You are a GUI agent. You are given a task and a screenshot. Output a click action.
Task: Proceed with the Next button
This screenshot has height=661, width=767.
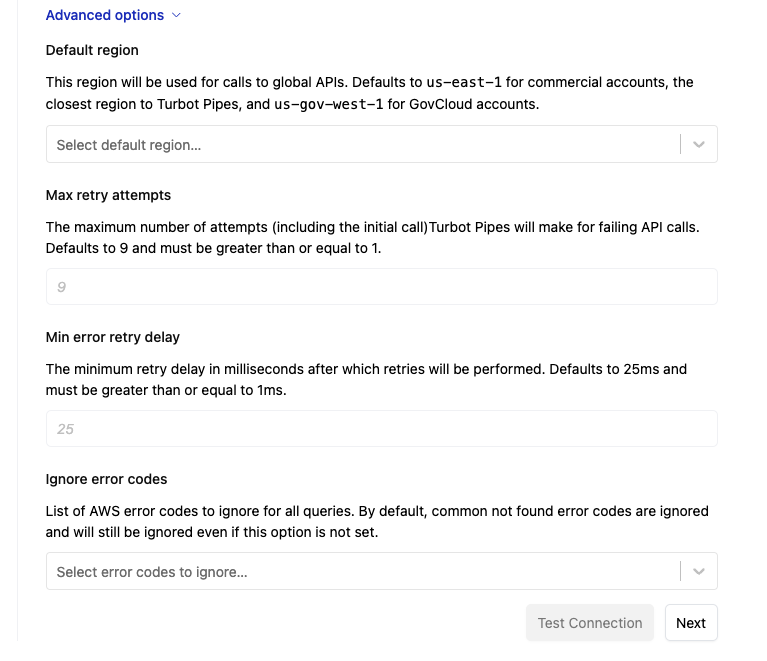691,623
